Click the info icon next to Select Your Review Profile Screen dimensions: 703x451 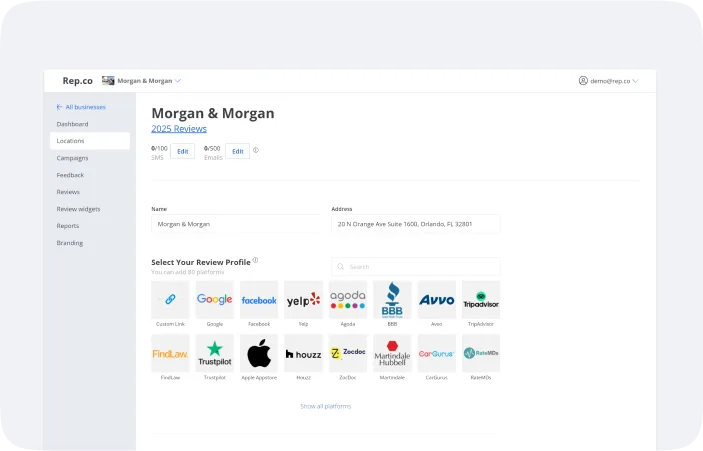[255, 260]
